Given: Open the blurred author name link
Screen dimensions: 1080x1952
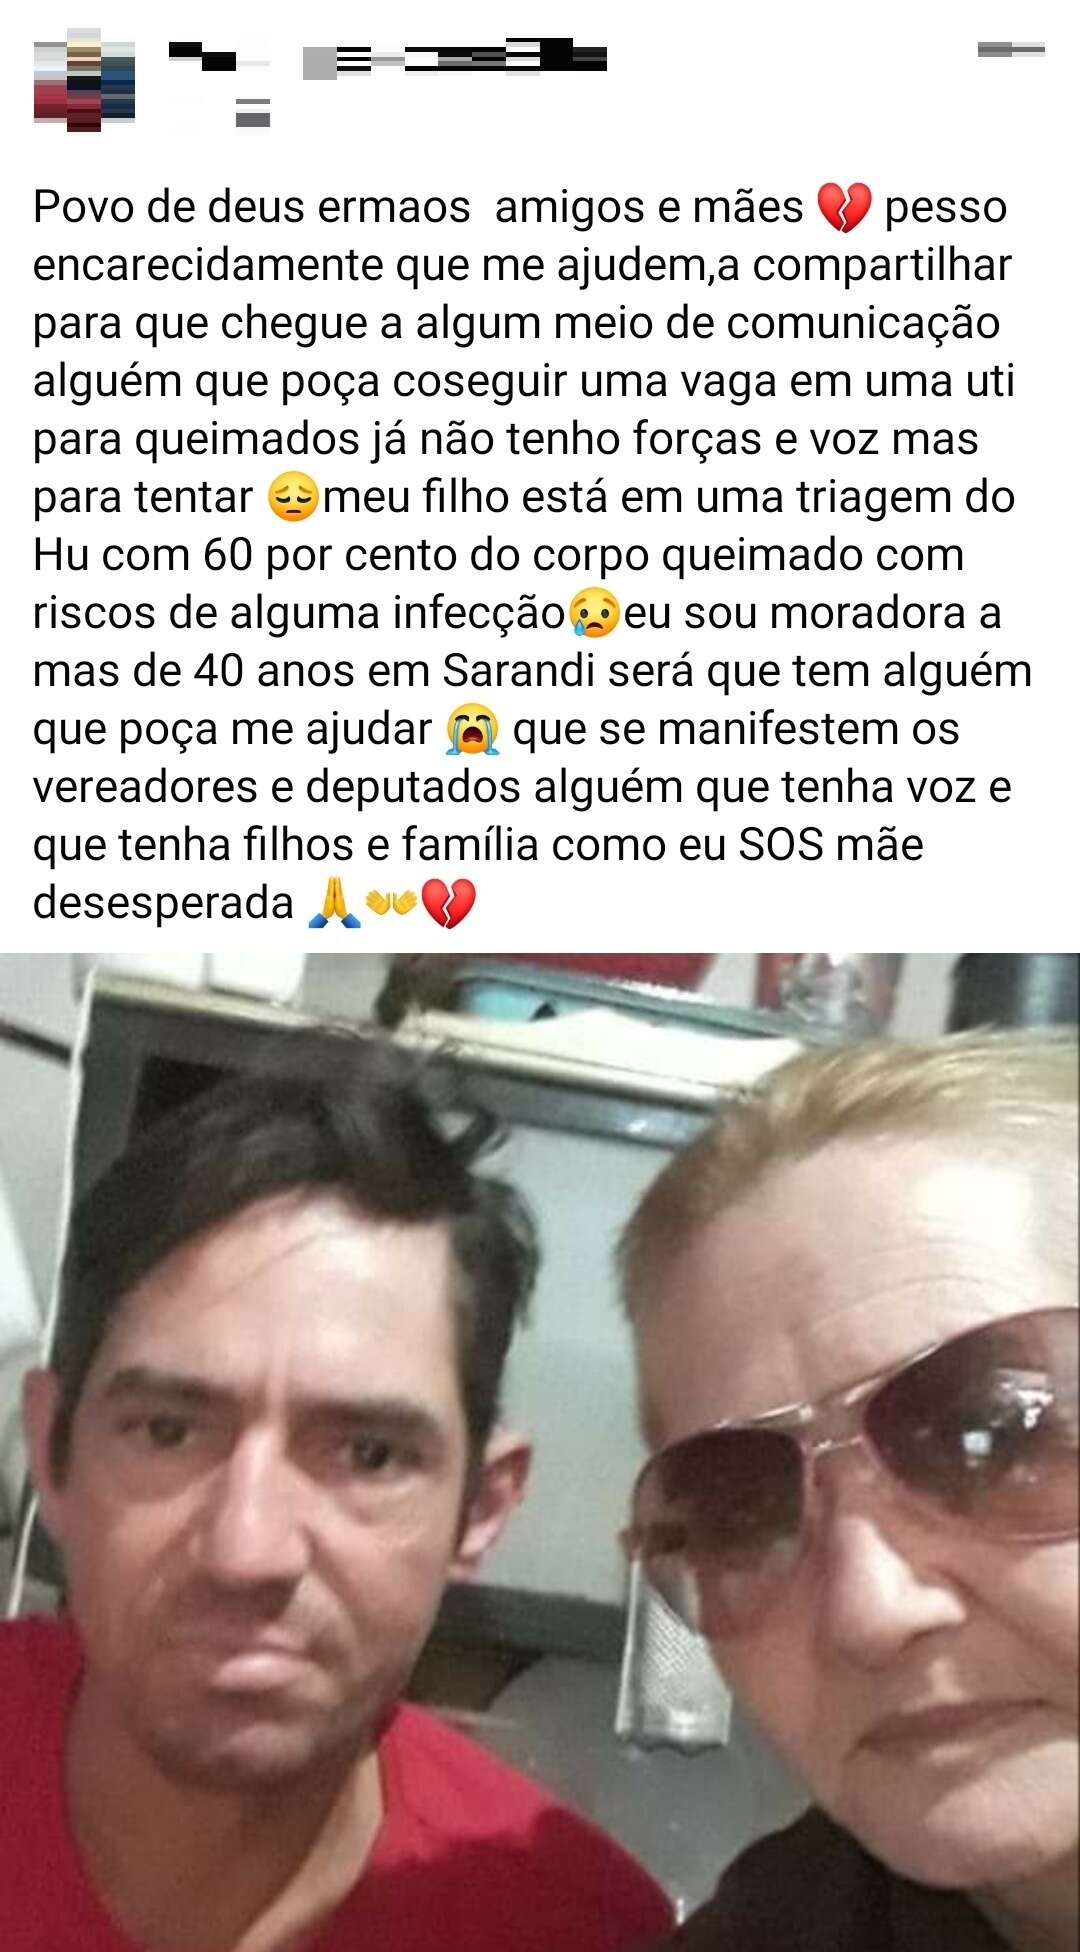Looking at the screenshot, I should [219, 55].
